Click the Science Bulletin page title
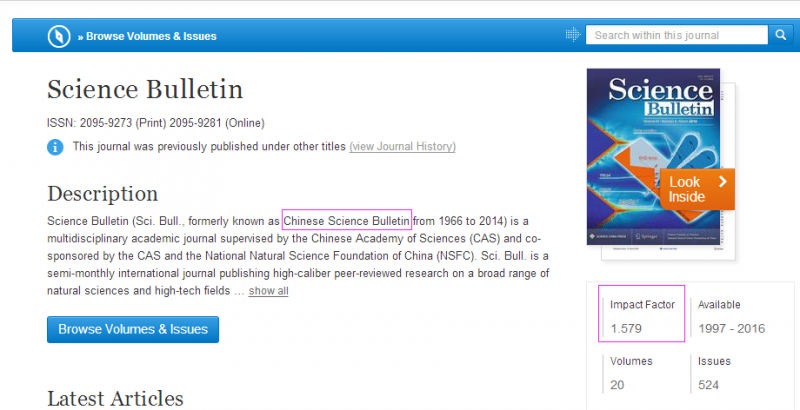This screenshot has width=800, height=410. pyautogui.click(x=145, y=89)
